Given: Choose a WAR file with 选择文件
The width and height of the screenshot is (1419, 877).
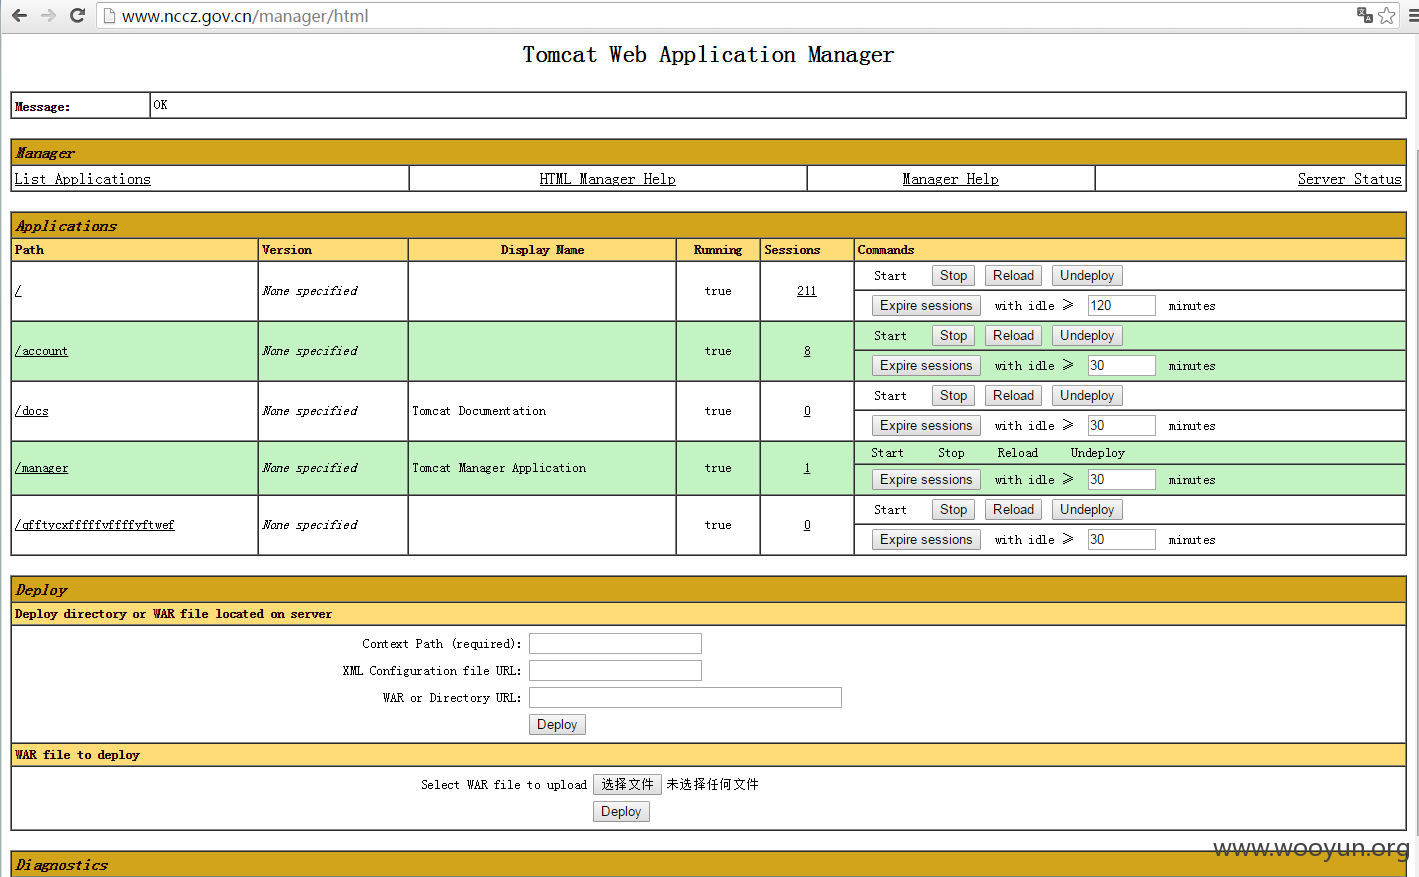Looking at the screenshot, I should pos(627,785).
